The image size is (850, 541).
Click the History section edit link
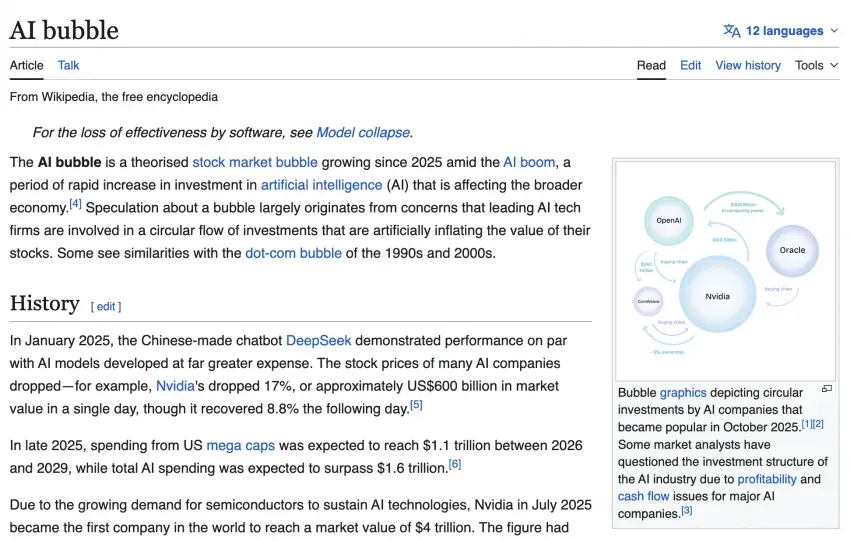pyautogui.click(x=106, y=306)
